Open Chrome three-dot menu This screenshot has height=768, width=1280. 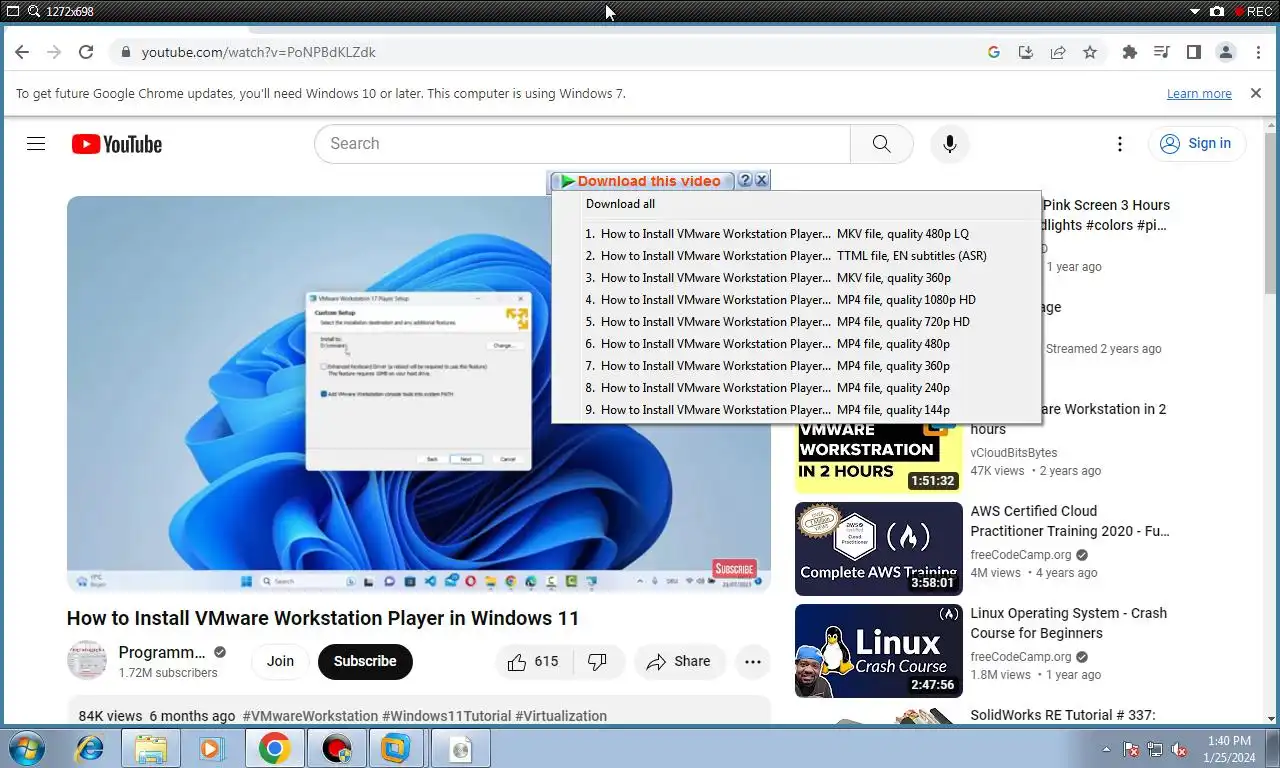1258,52
